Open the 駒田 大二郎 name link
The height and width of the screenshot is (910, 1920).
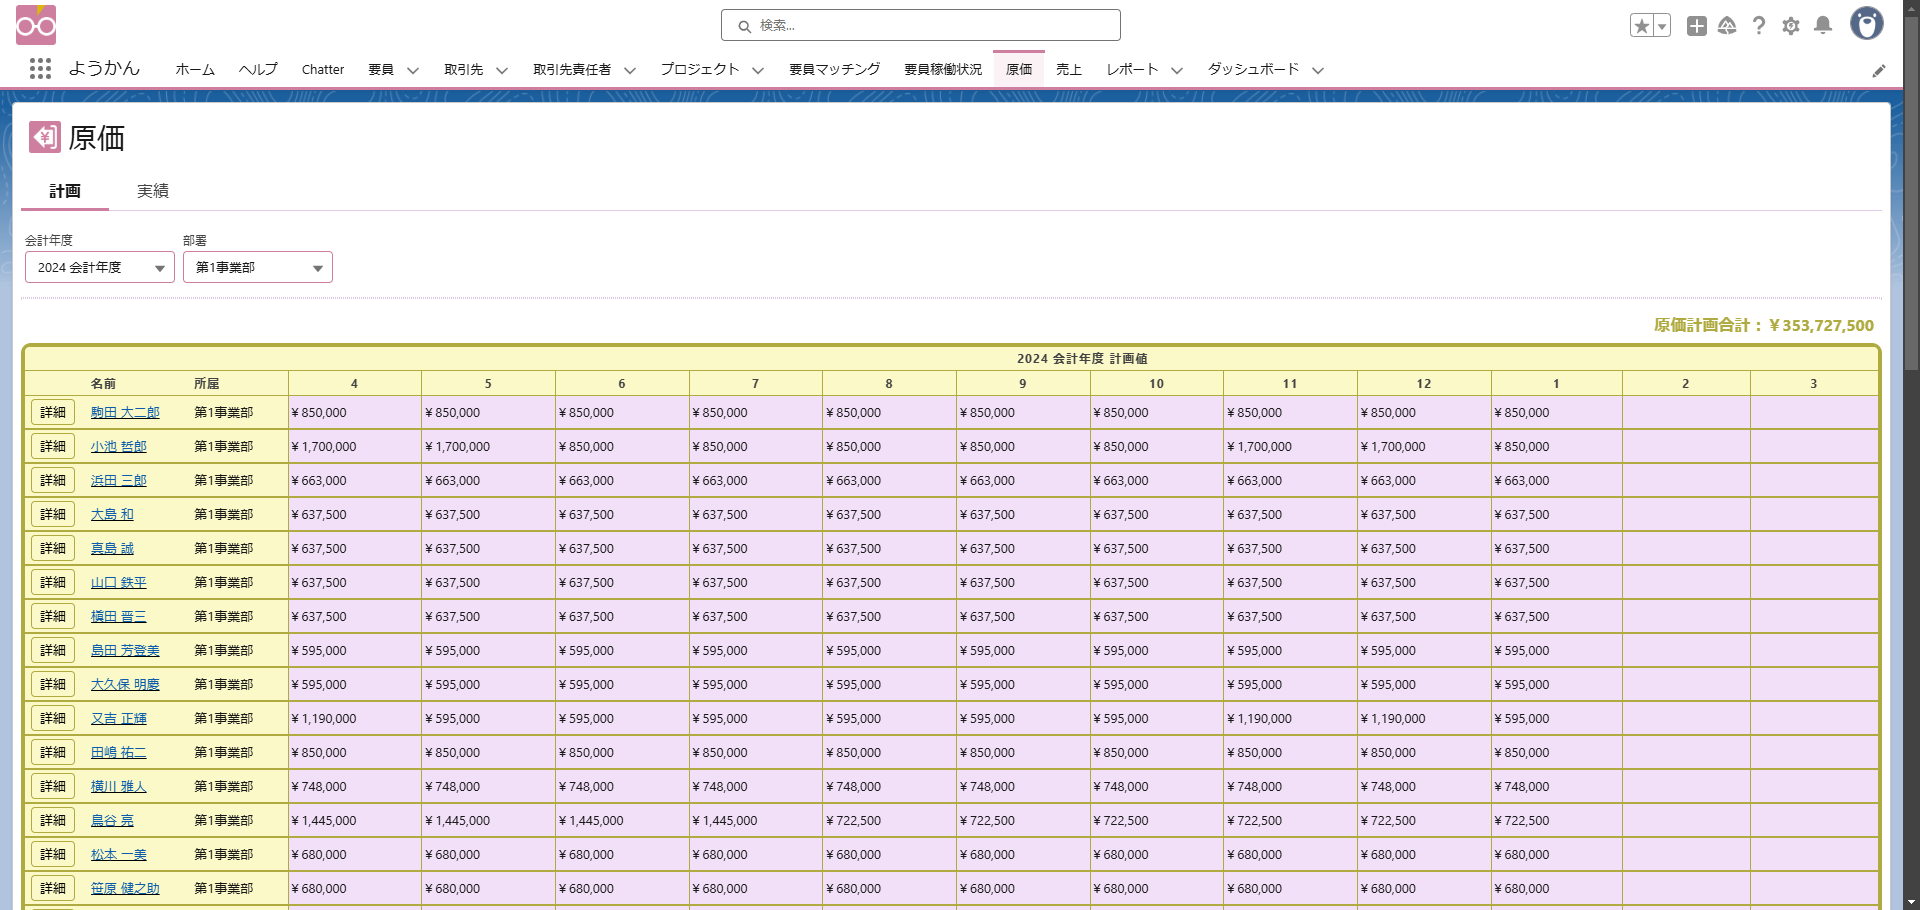click(125, 412)
